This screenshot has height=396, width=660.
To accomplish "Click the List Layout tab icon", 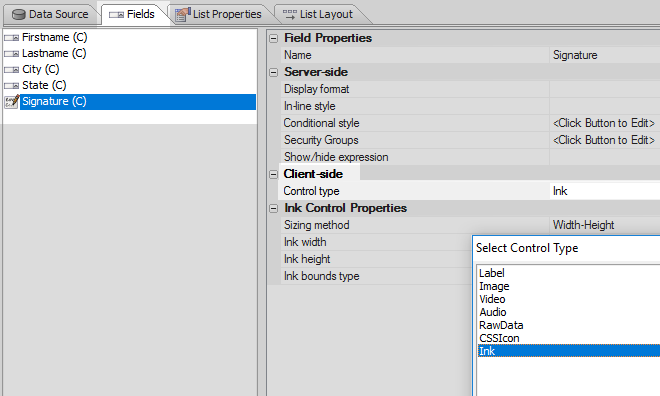I will click(x=290, y=14).
